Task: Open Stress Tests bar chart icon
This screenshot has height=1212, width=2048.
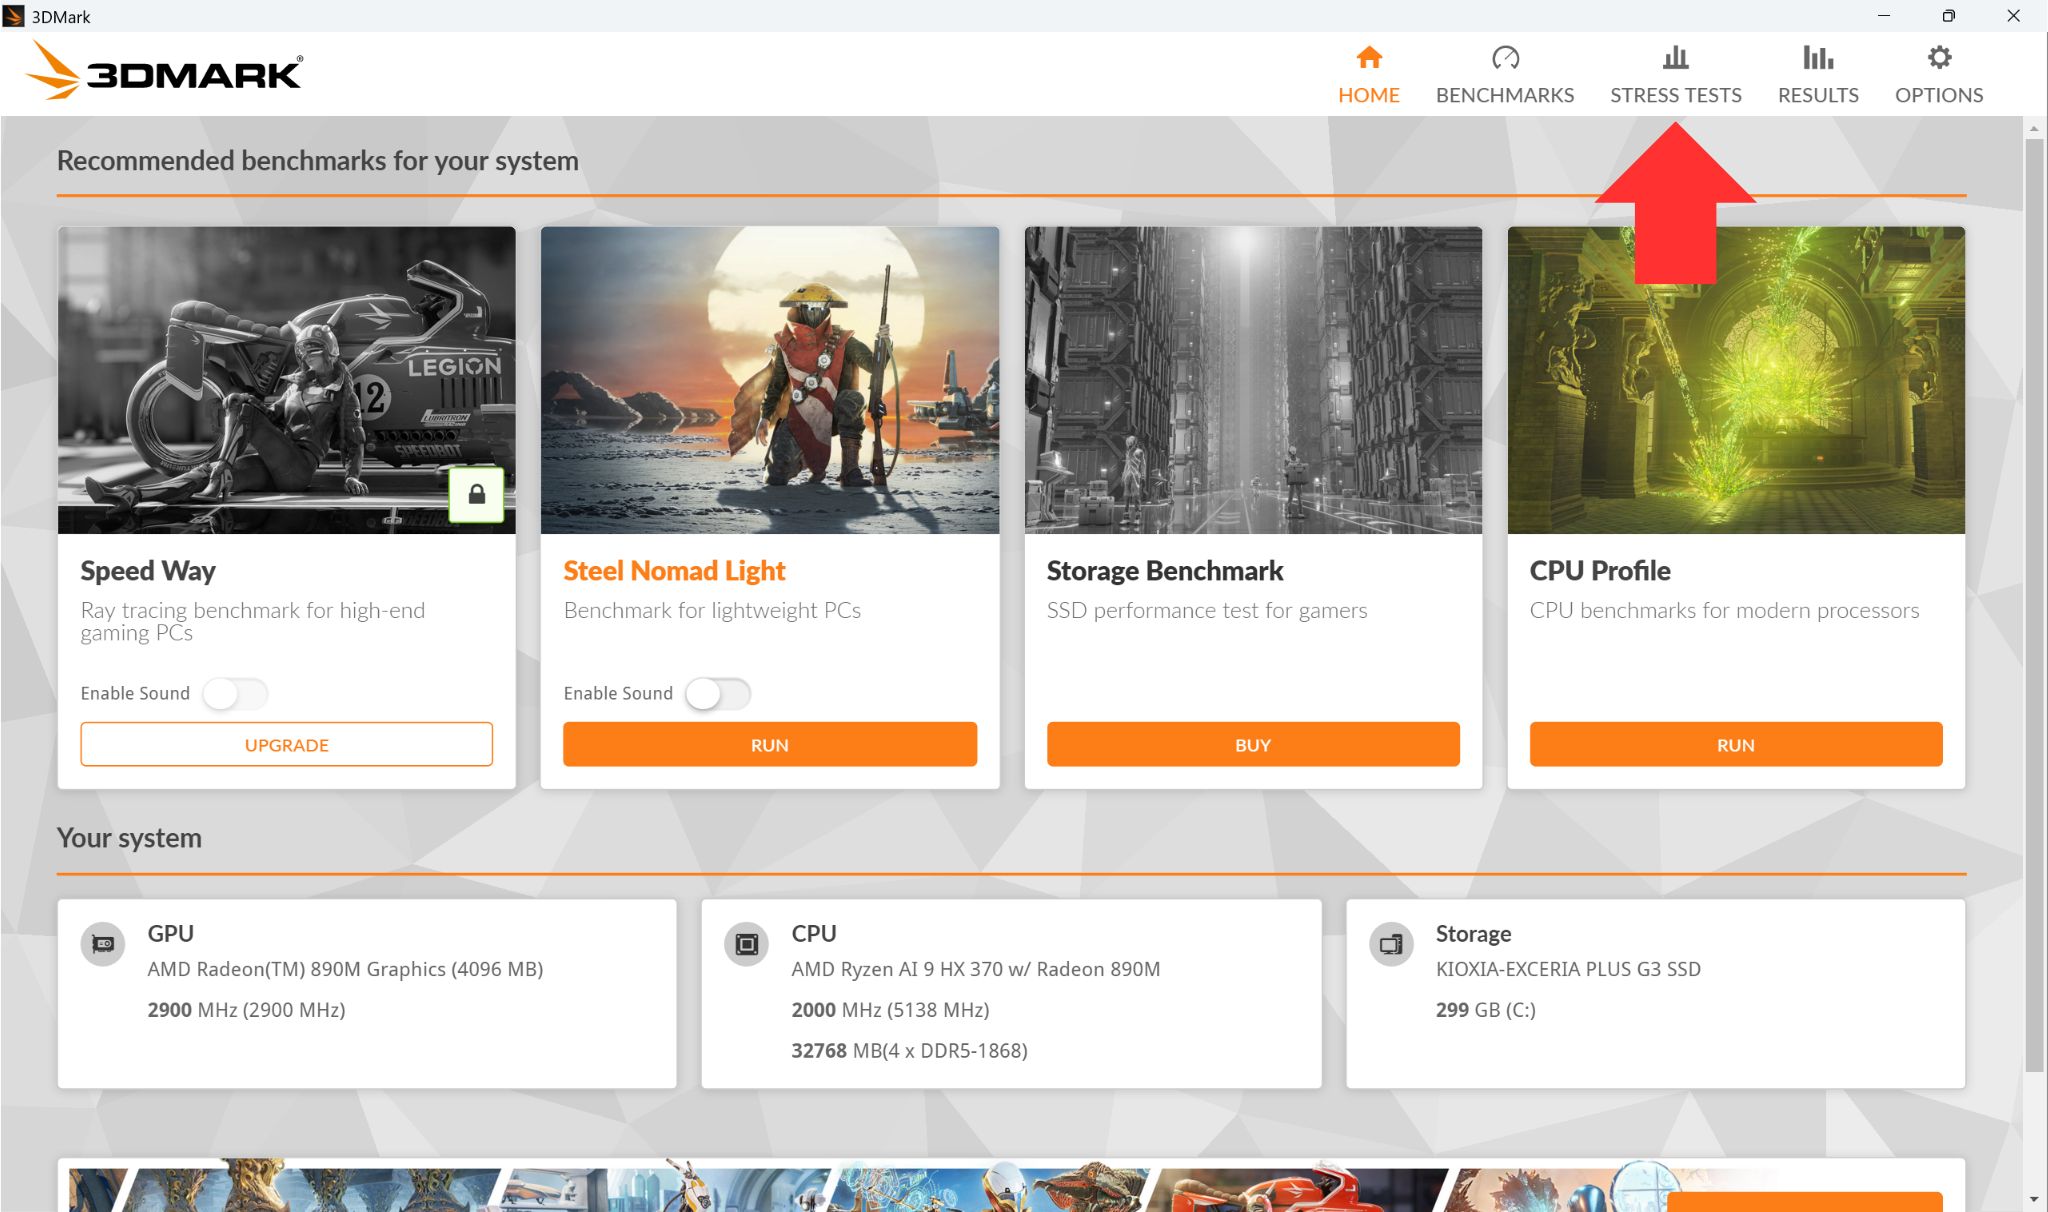Action: (x=1675, y=58)
